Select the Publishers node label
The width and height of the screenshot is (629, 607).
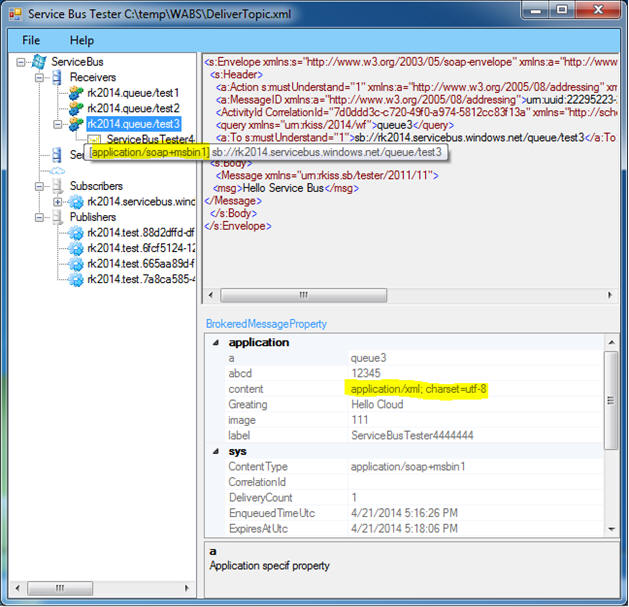(93, 217)
